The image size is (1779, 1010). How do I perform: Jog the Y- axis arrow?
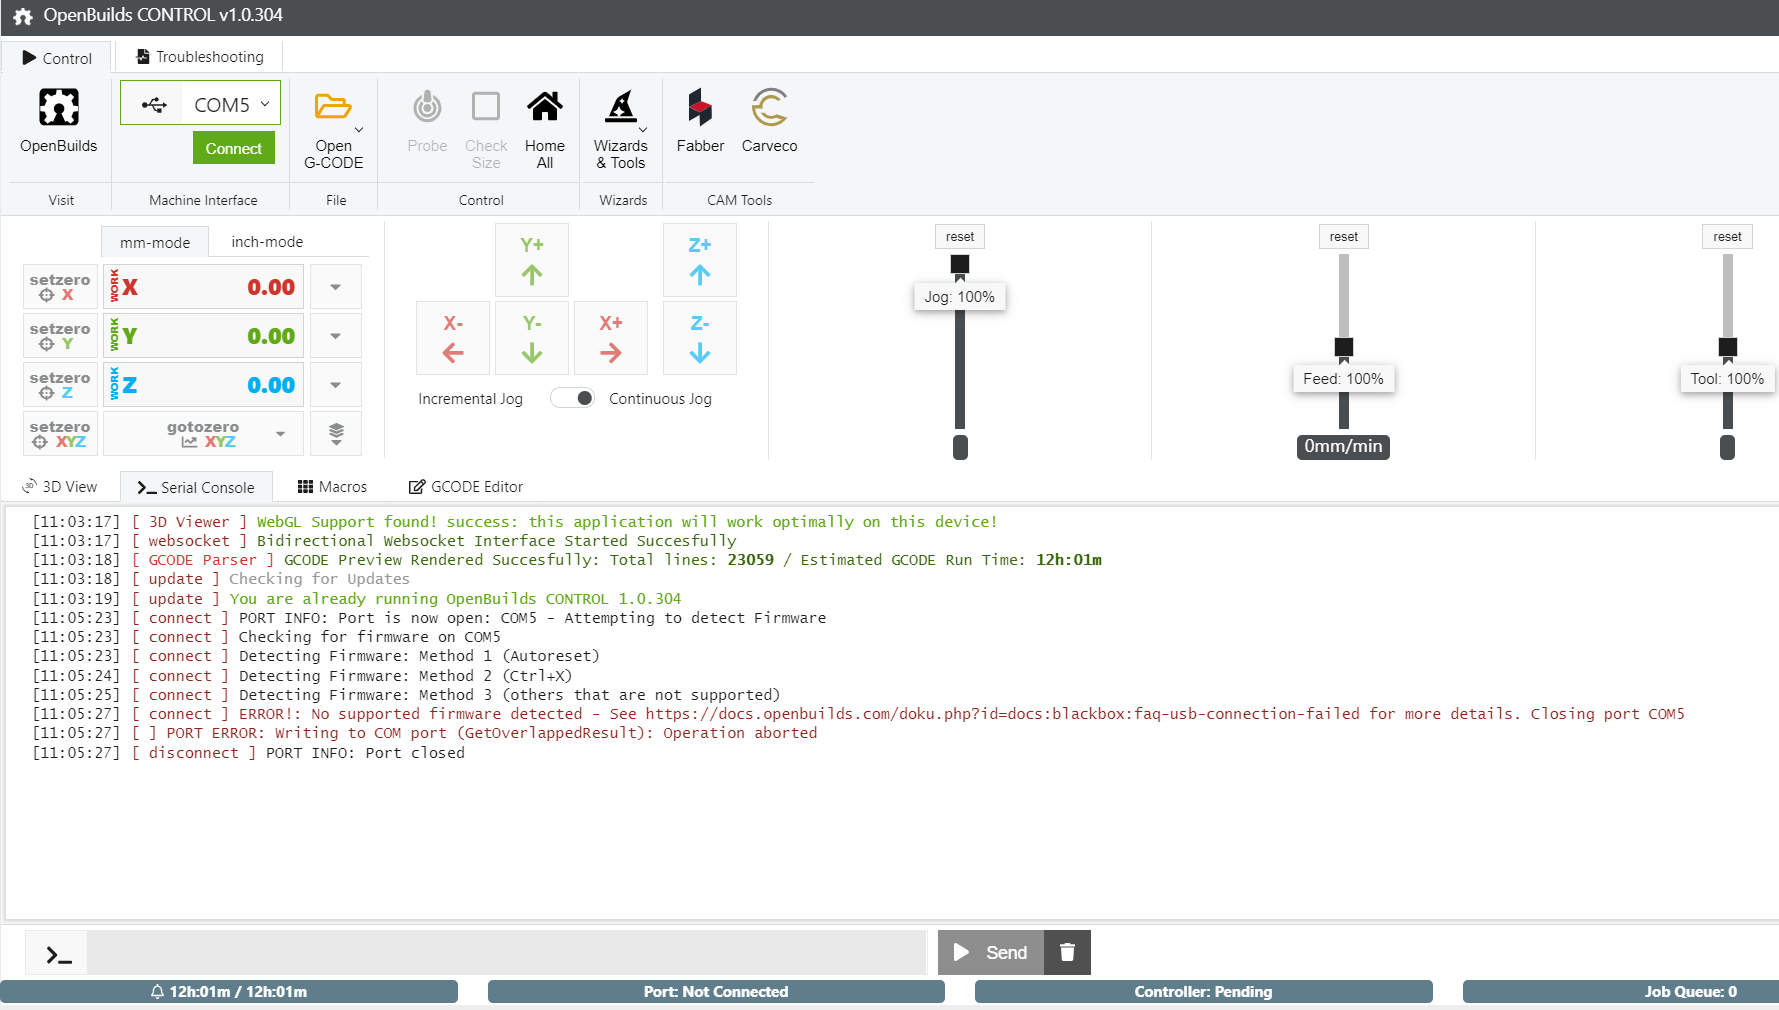pyautogui.click(x=532, y=338)
